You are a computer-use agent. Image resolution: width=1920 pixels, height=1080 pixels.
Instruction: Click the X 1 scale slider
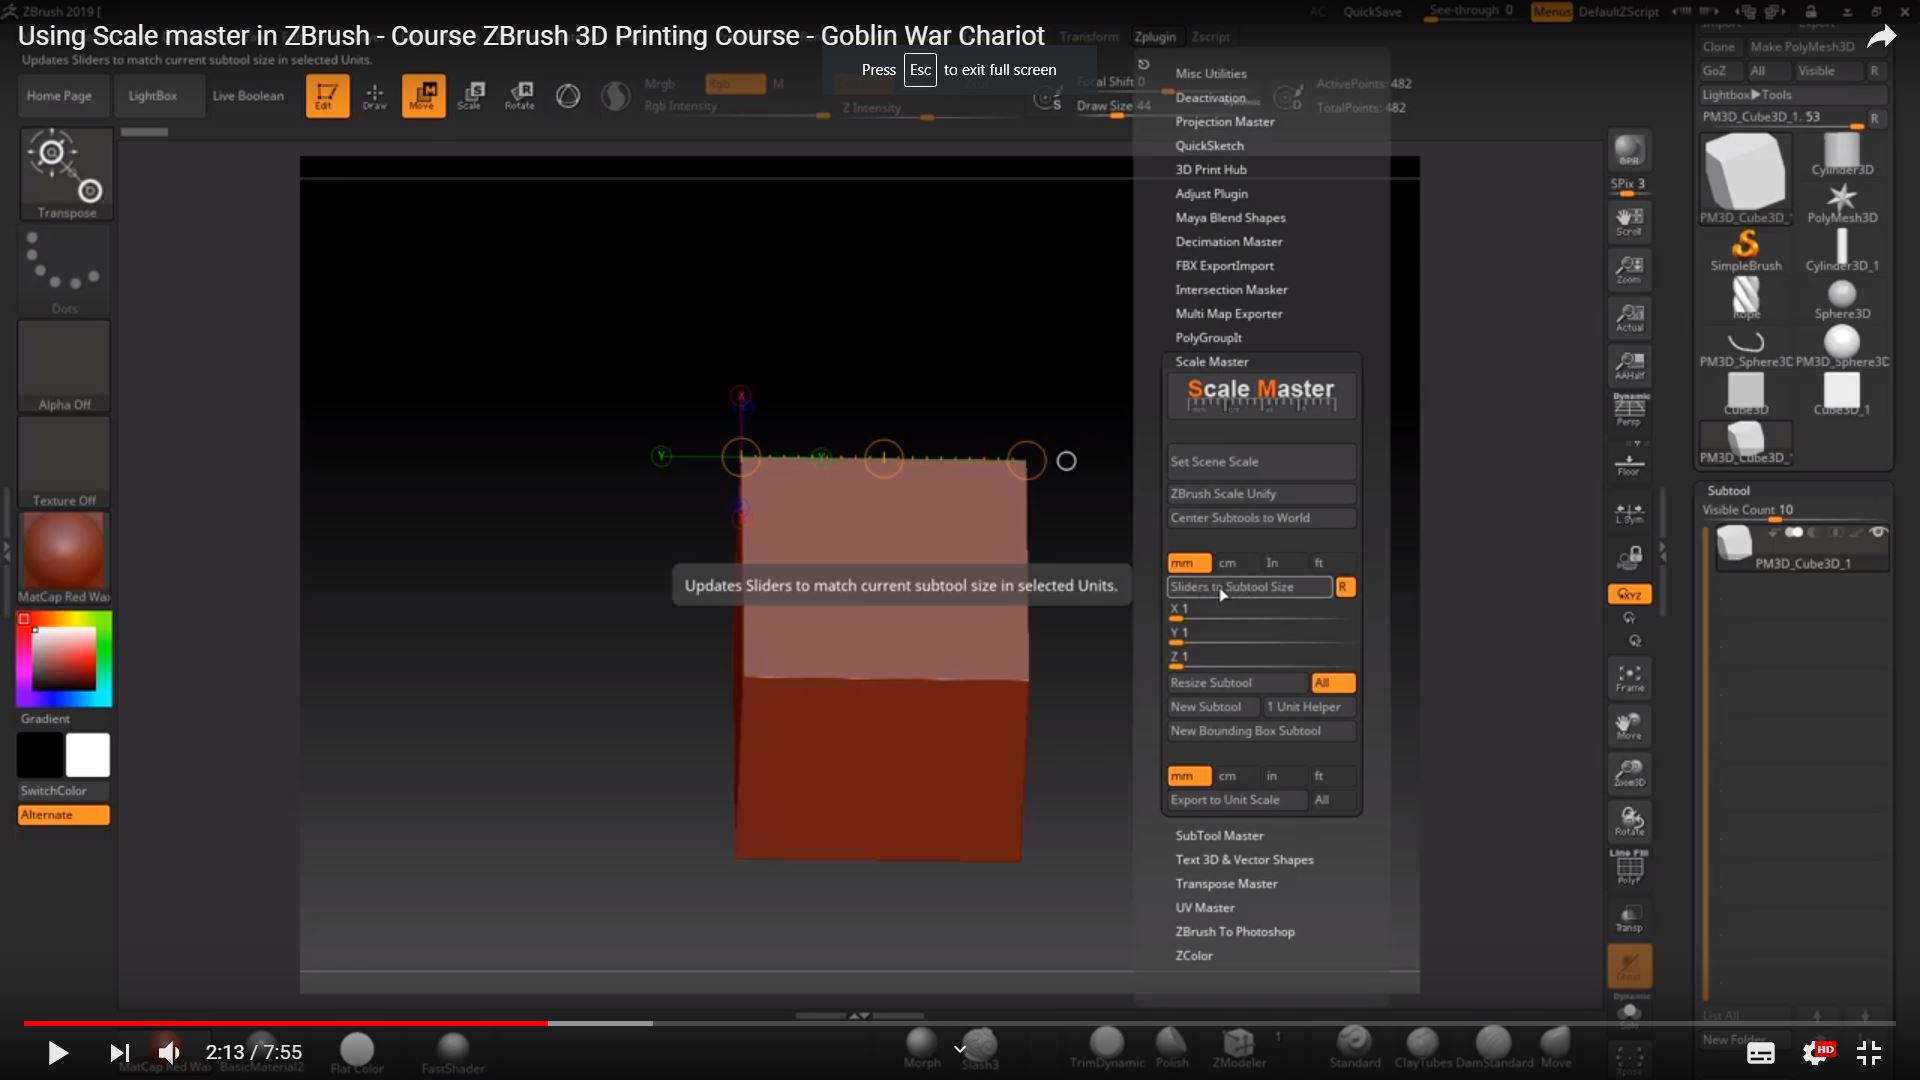click(x=1261, y=612)
